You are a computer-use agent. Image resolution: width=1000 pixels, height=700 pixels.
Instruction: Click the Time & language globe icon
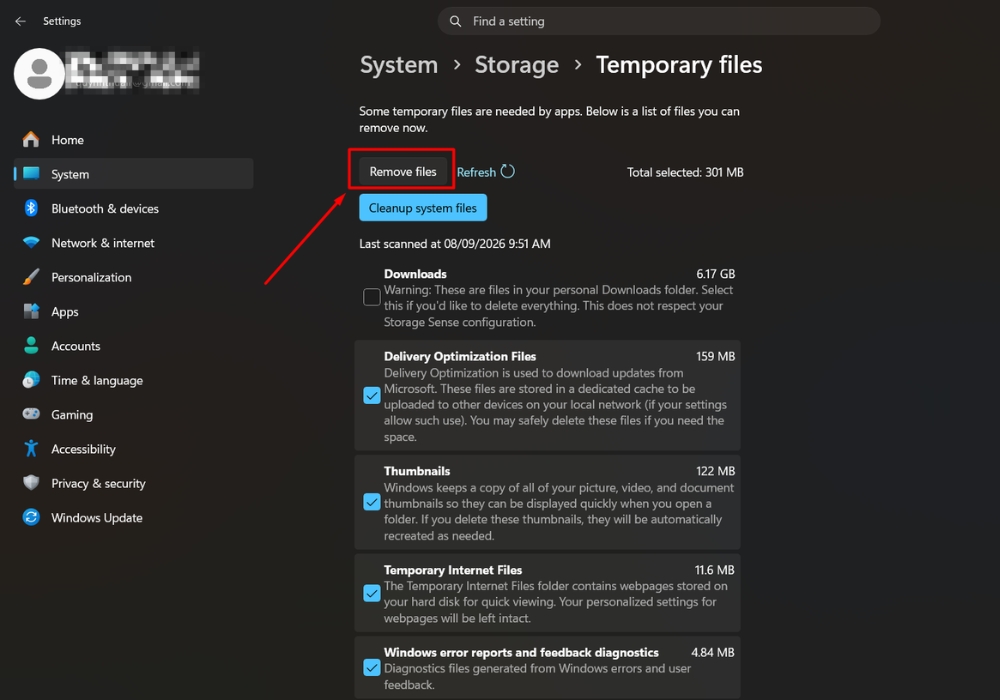click(x=31, y=380)
